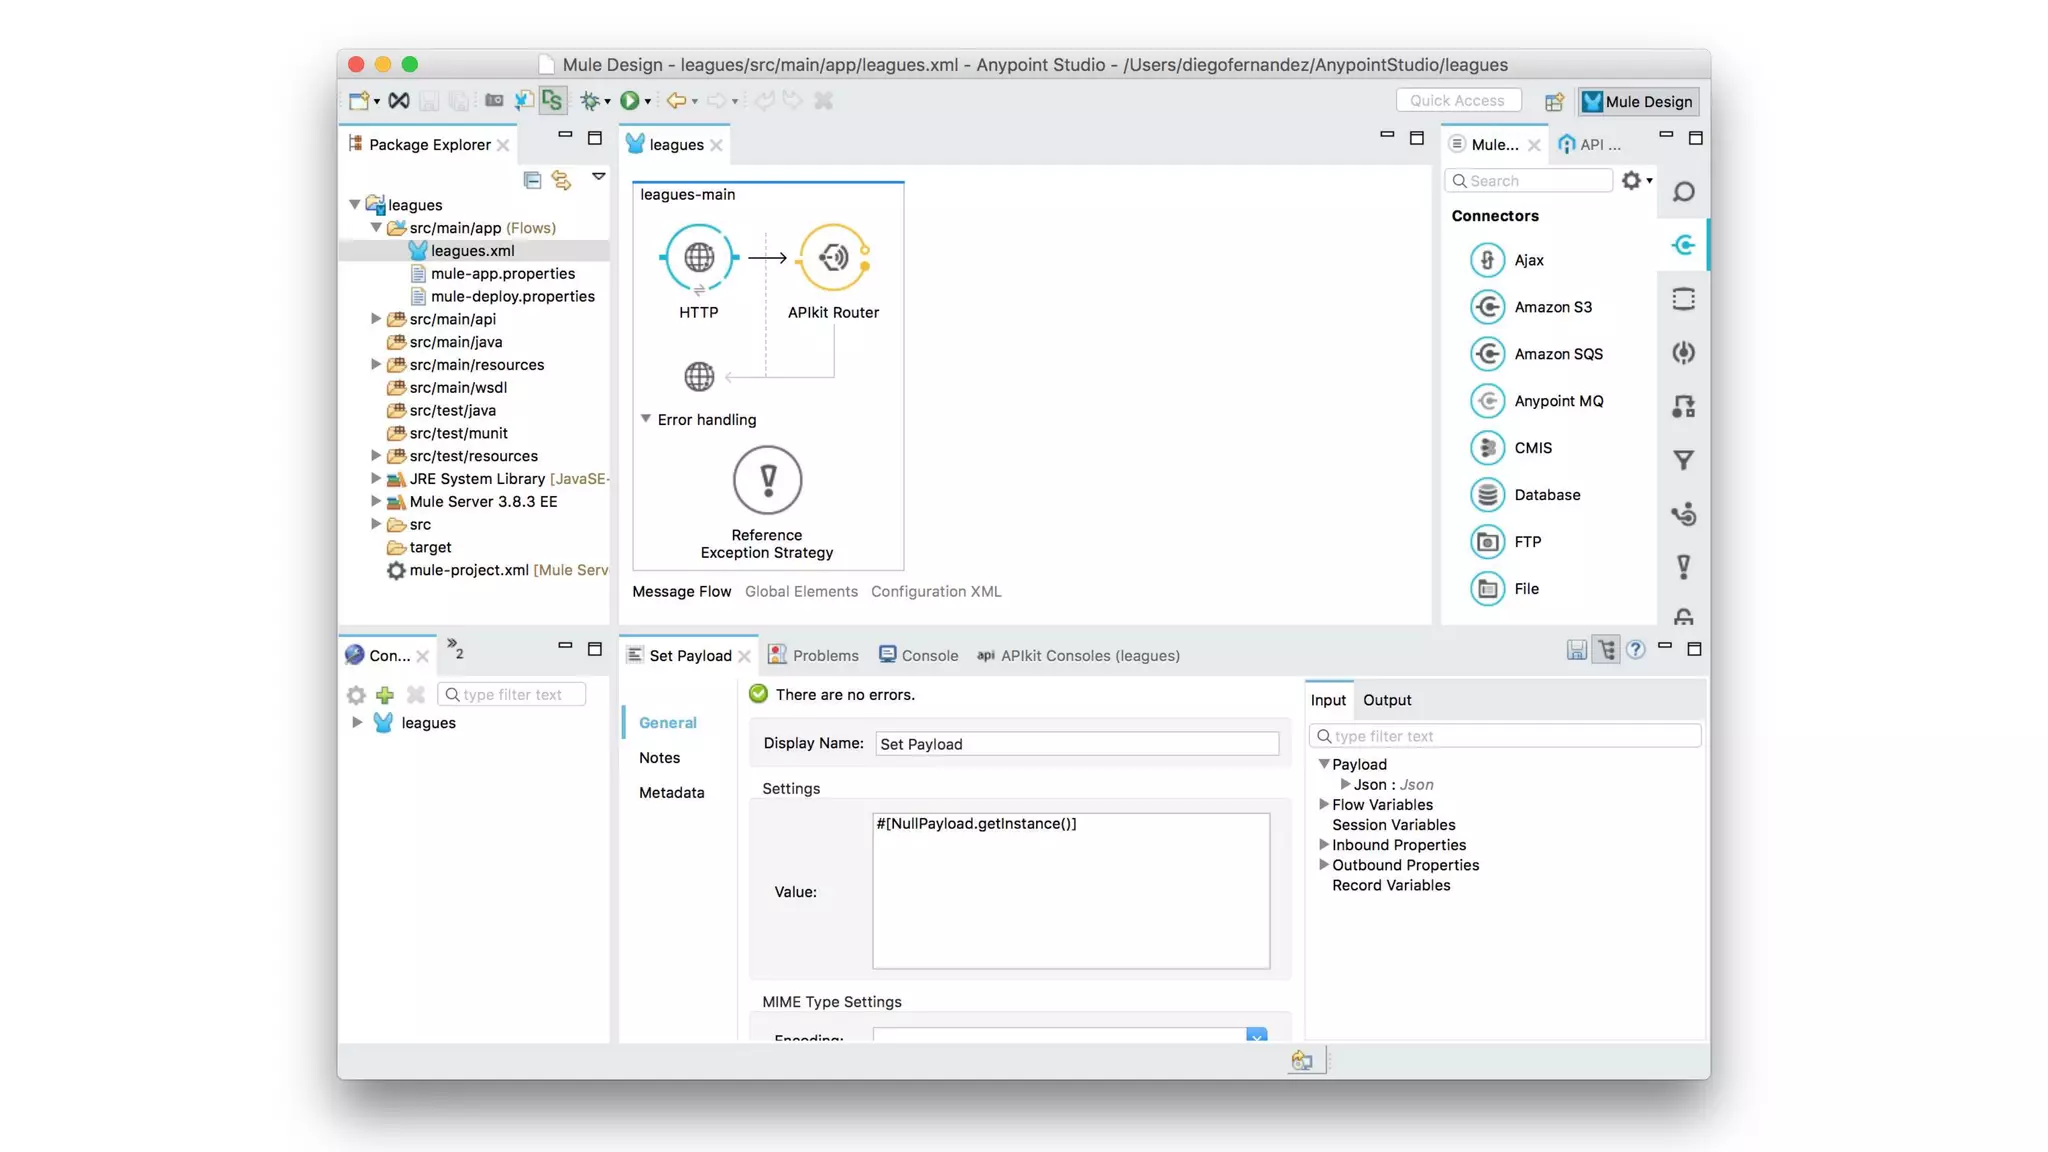
Task: Select the APIkit Router component in flow
Action: pyautogui.click(x=833, y=258)
